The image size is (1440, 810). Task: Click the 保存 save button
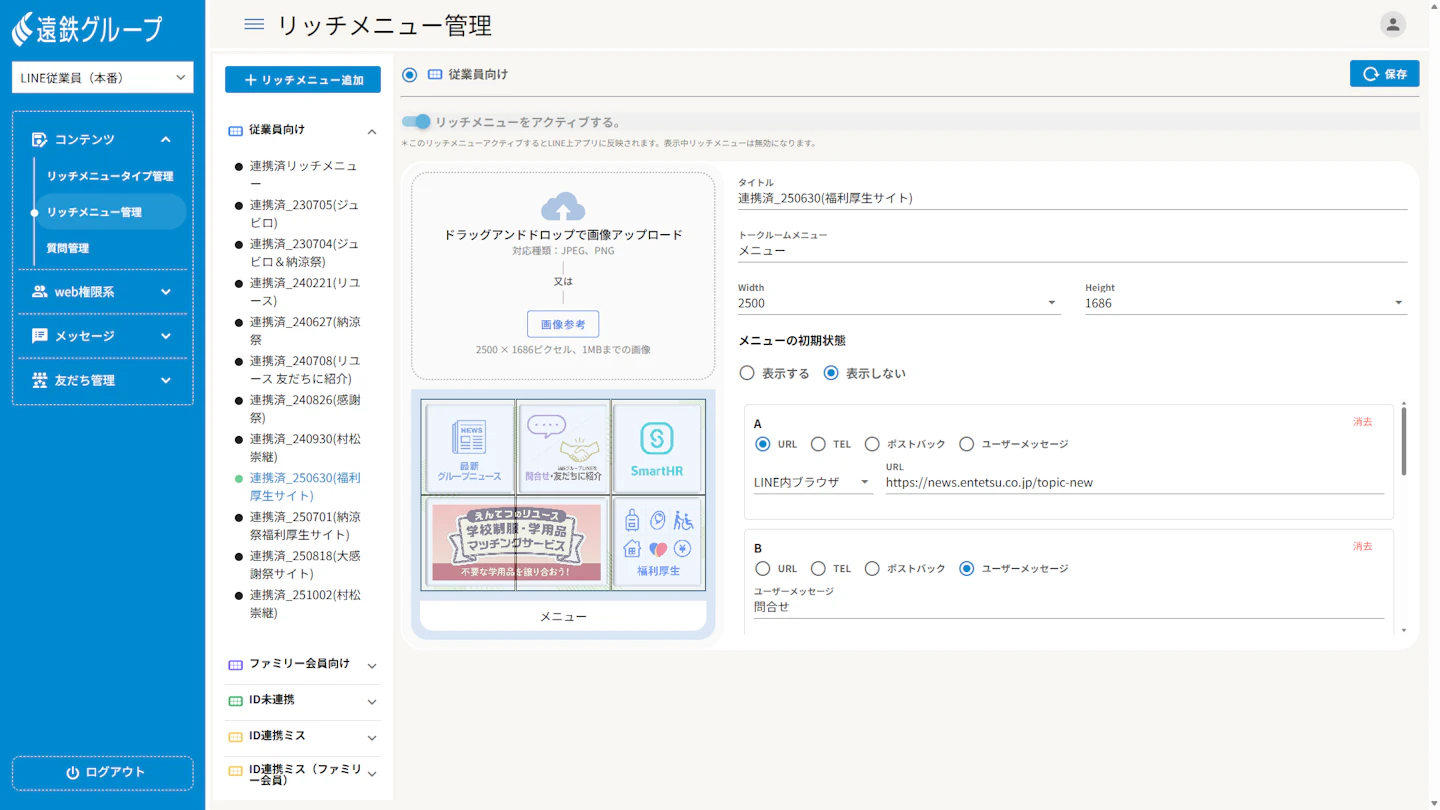[x=1384, y=74]
